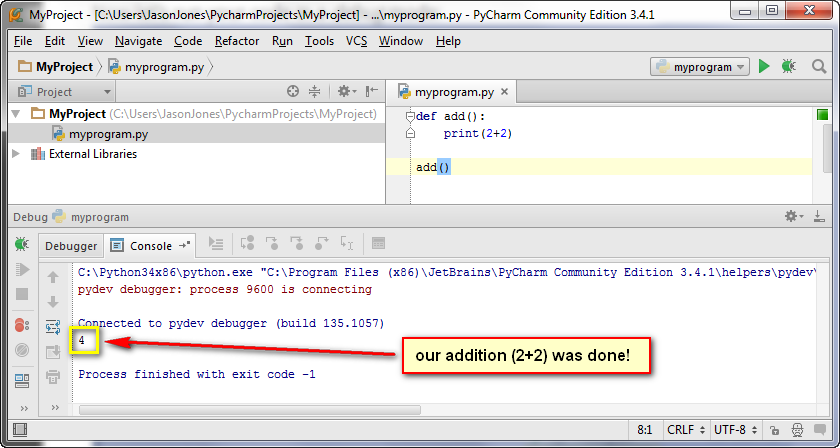840x448 pixels.
Task: Click the Step Out icon
Action: click(321, 244)
